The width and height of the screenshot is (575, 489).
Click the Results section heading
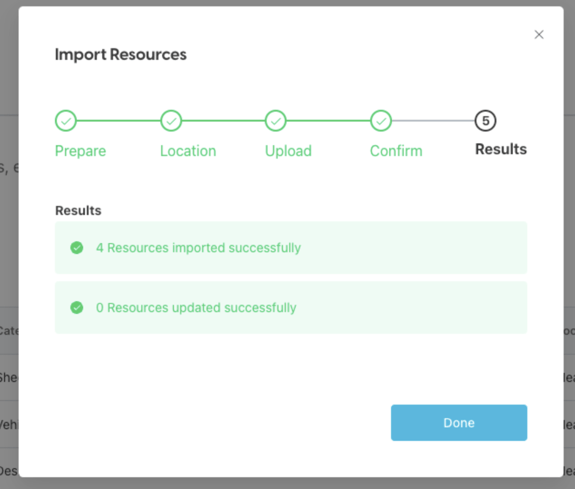pos(78,211)
